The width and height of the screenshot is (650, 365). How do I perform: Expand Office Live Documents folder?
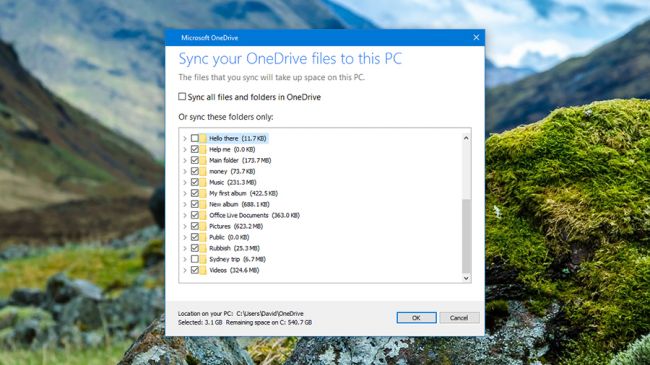[185, 215]
